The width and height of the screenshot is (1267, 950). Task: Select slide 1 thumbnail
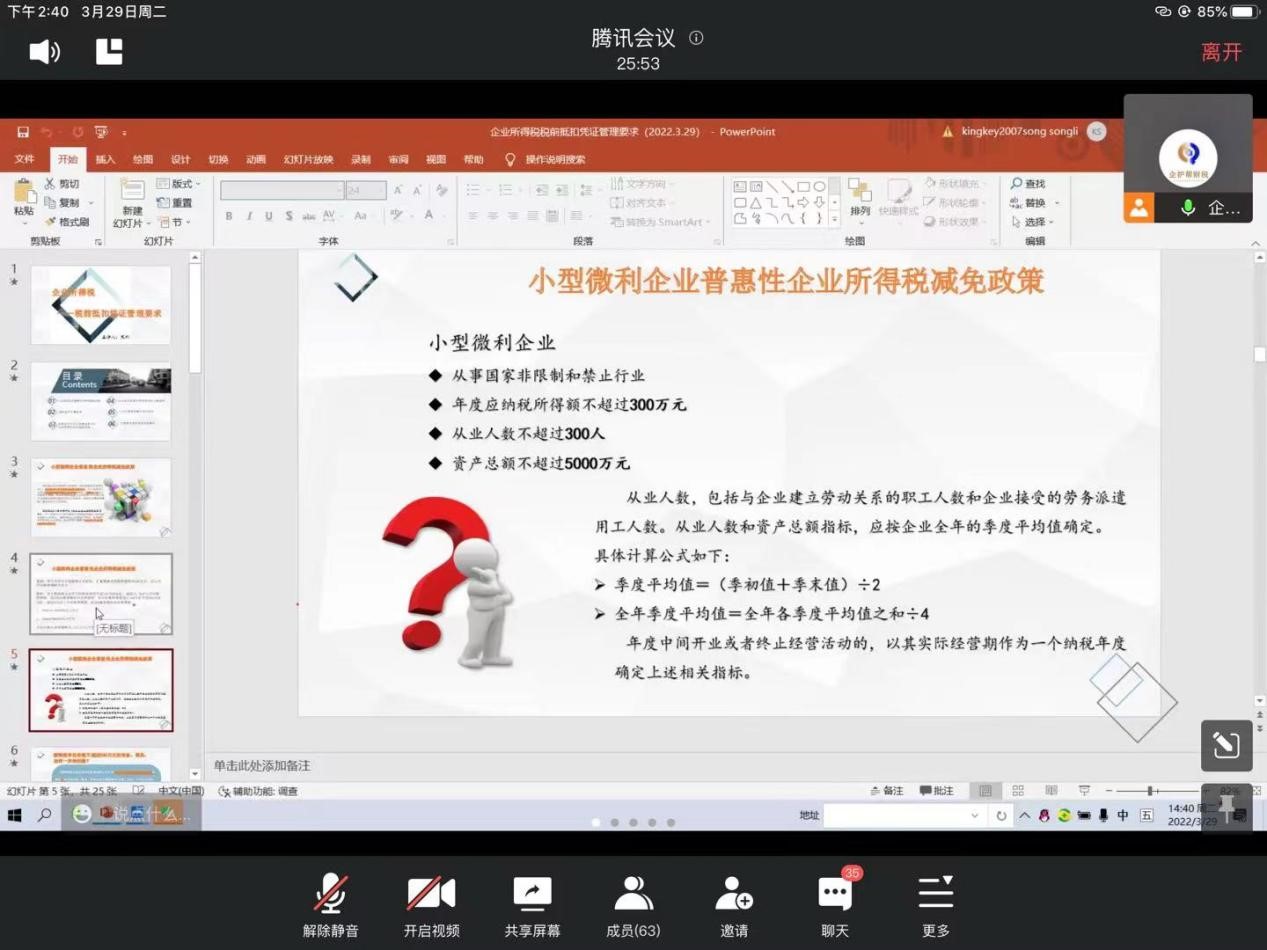[101, 305]
